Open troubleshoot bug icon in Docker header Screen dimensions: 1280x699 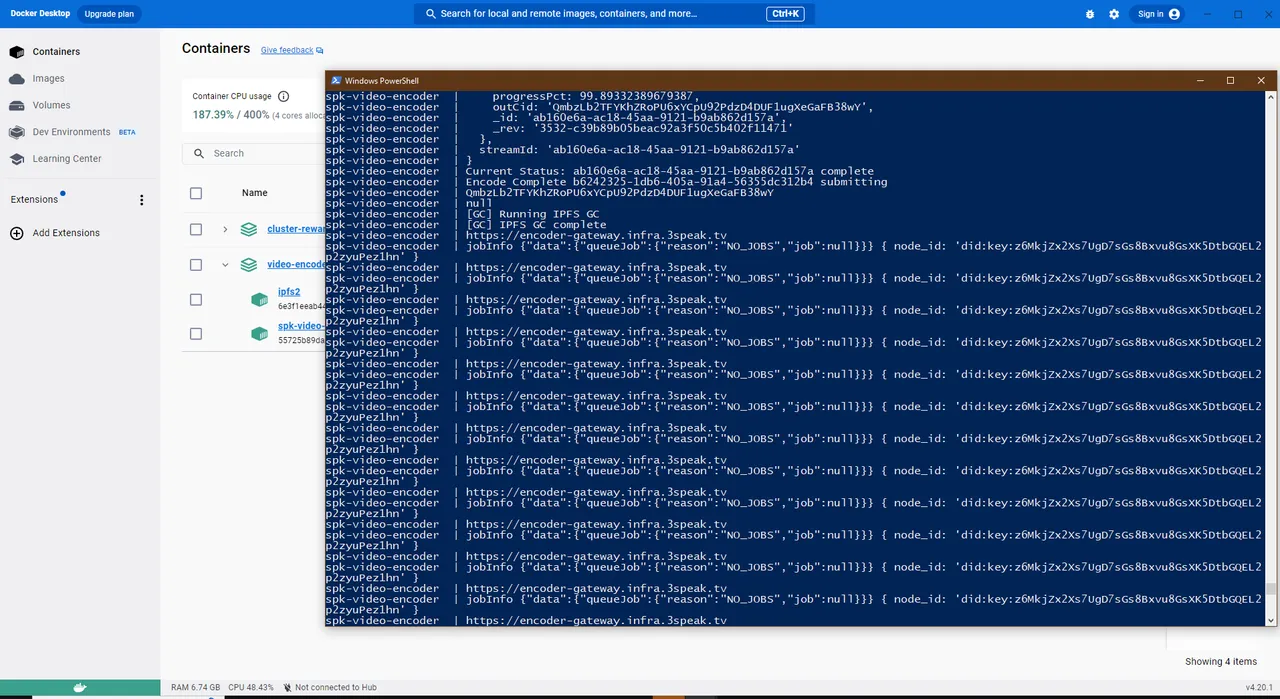(1090, 14)
